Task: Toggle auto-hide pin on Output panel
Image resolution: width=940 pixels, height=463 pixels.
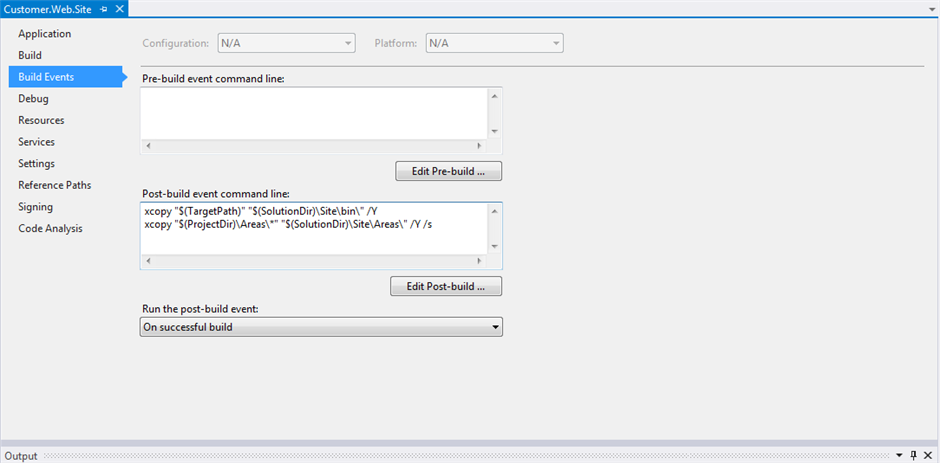Action: coord(913,455)
